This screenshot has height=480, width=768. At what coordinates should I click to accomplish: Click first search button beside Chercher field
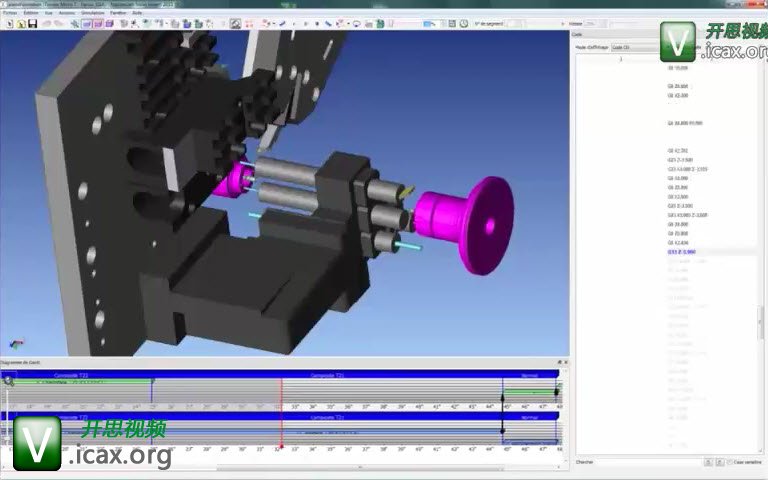point(708,462)
